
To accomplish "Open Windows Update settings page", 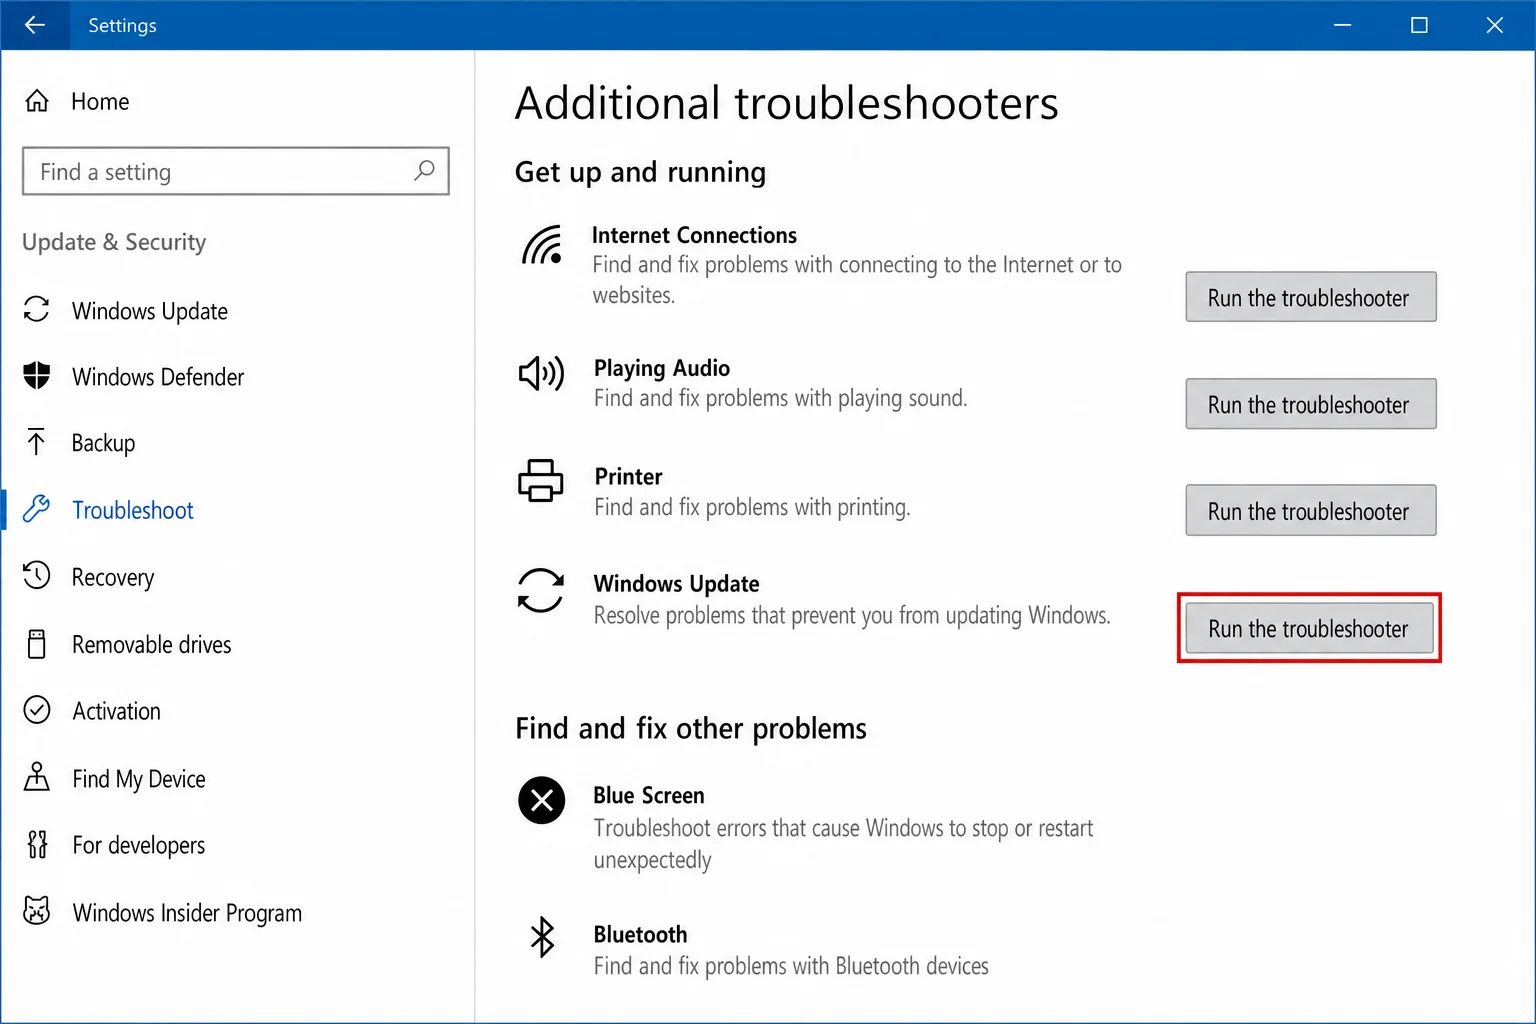I will pos(150,311).
